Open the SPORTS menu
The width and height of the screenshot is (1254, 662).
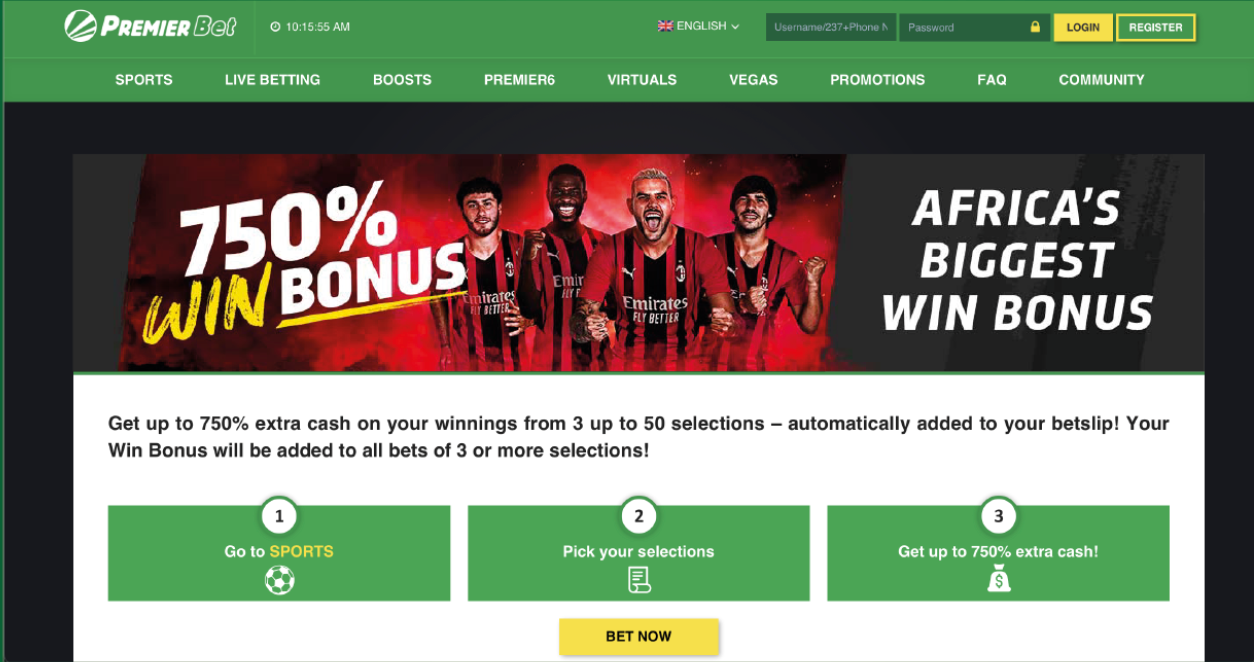(x=144, y=80)
